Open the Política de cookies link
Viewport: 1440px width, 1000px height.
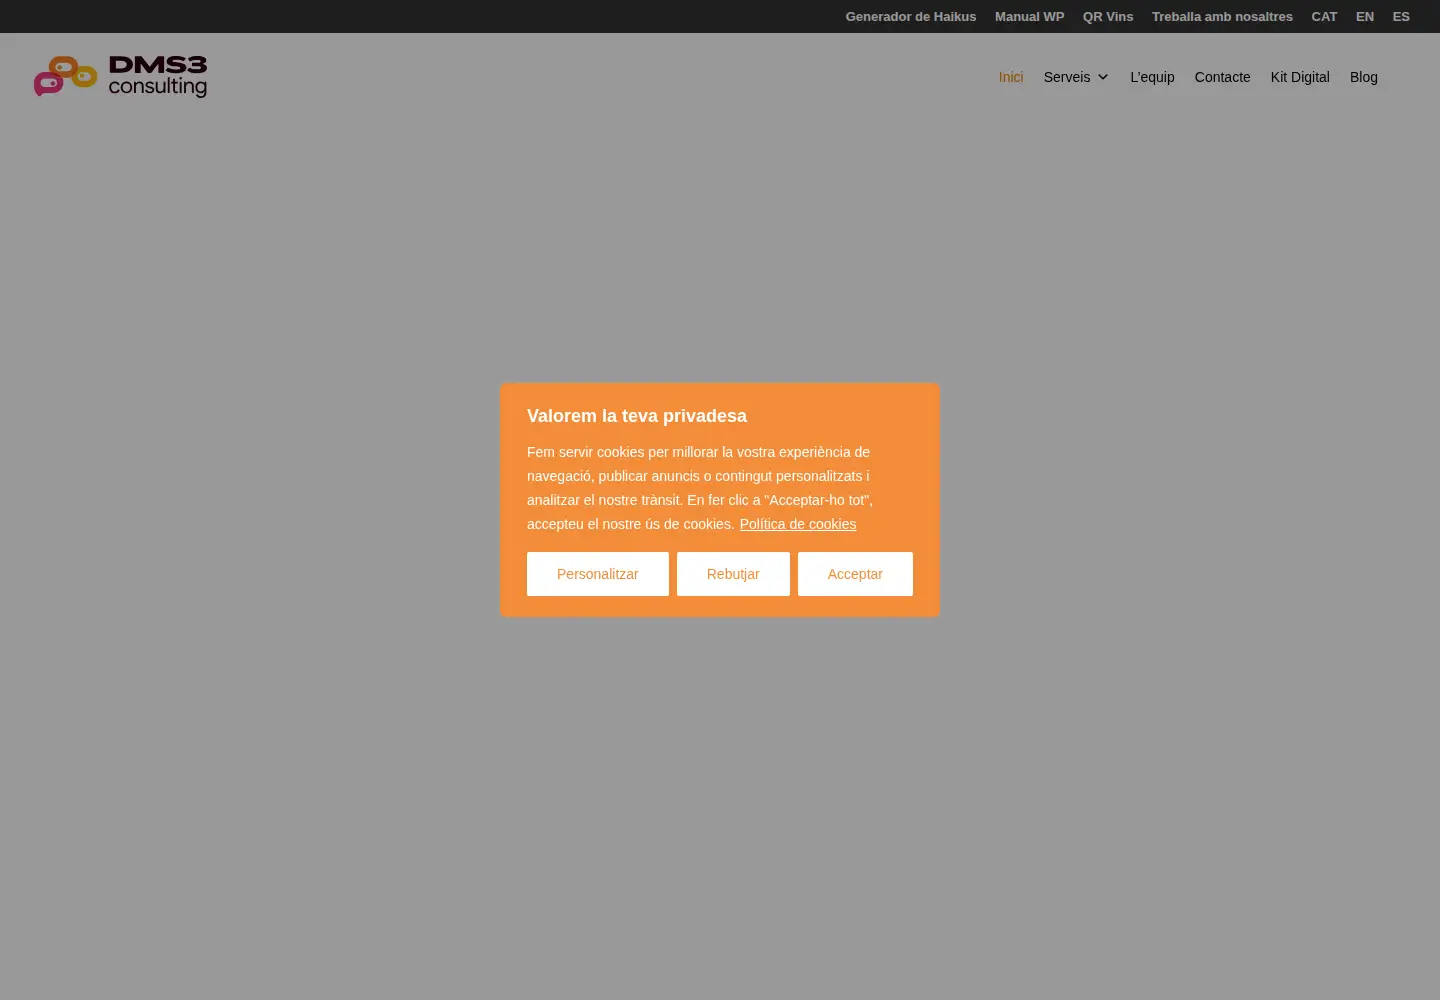tap(798, 524)
